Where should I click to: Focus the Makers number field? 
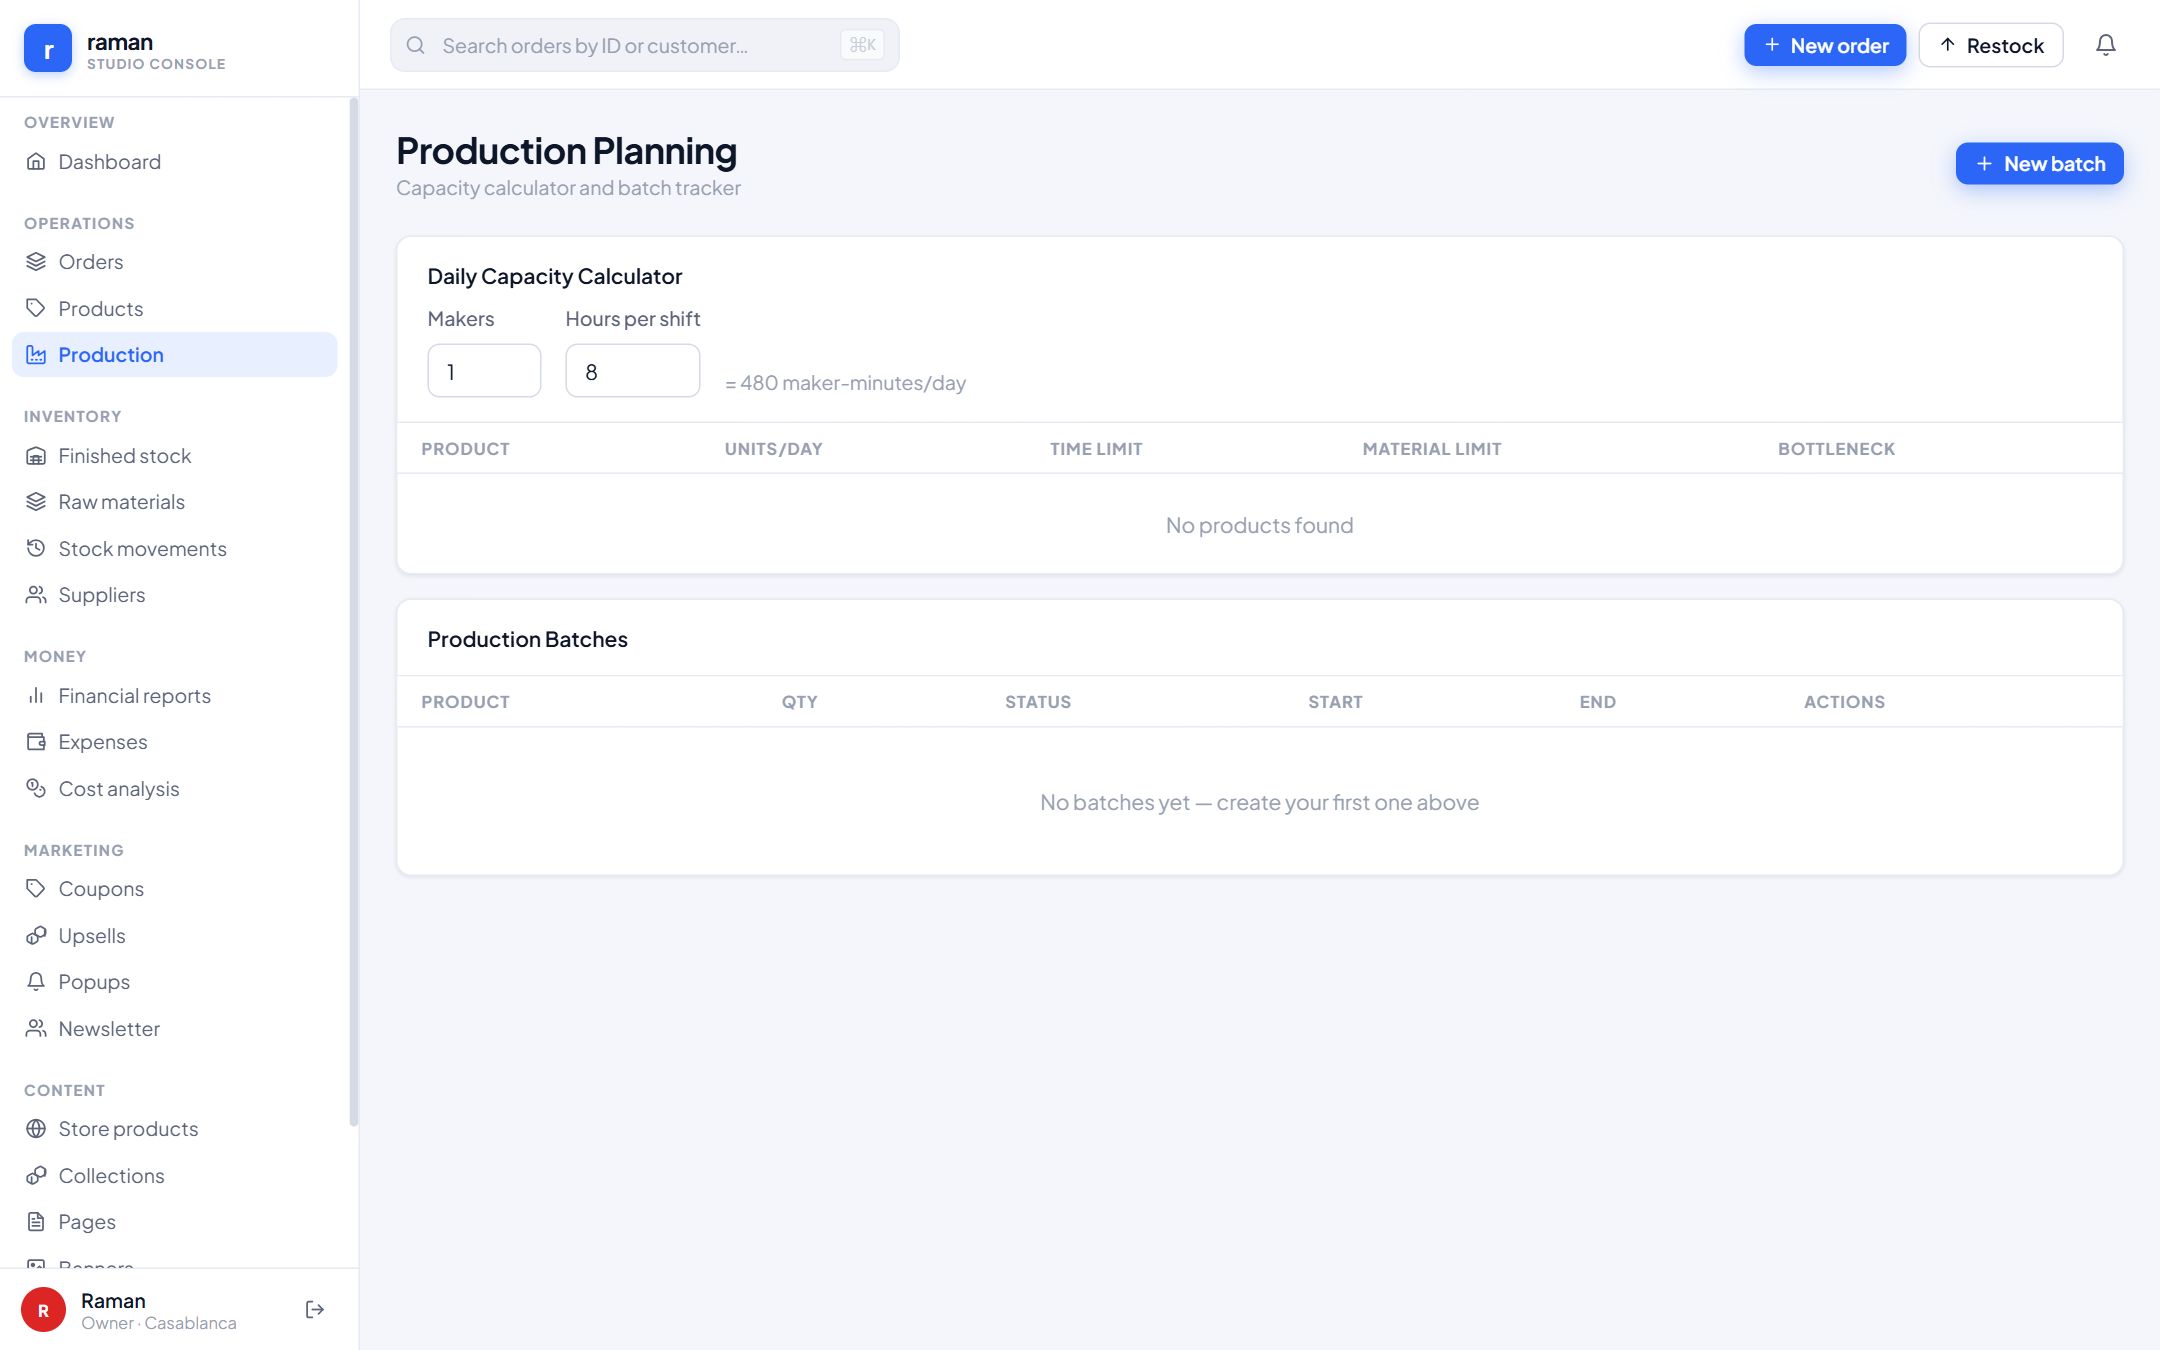(484, 371)
